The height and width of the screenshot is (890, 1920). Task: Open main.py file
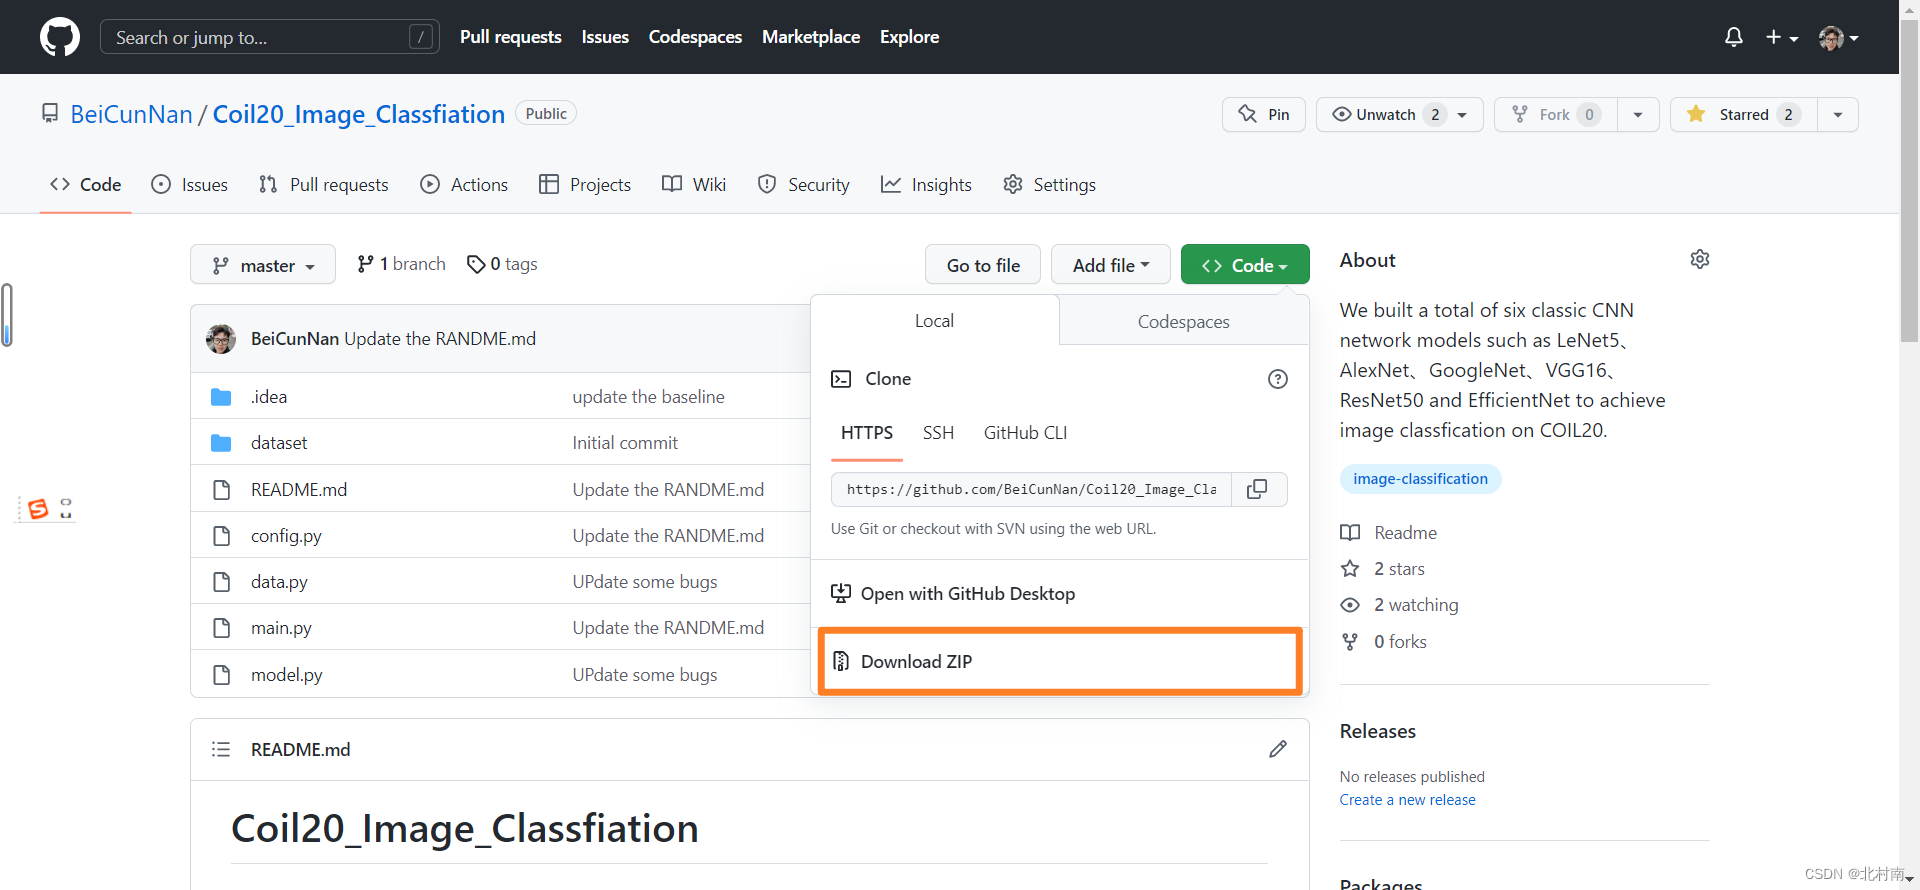coord(281,628)
